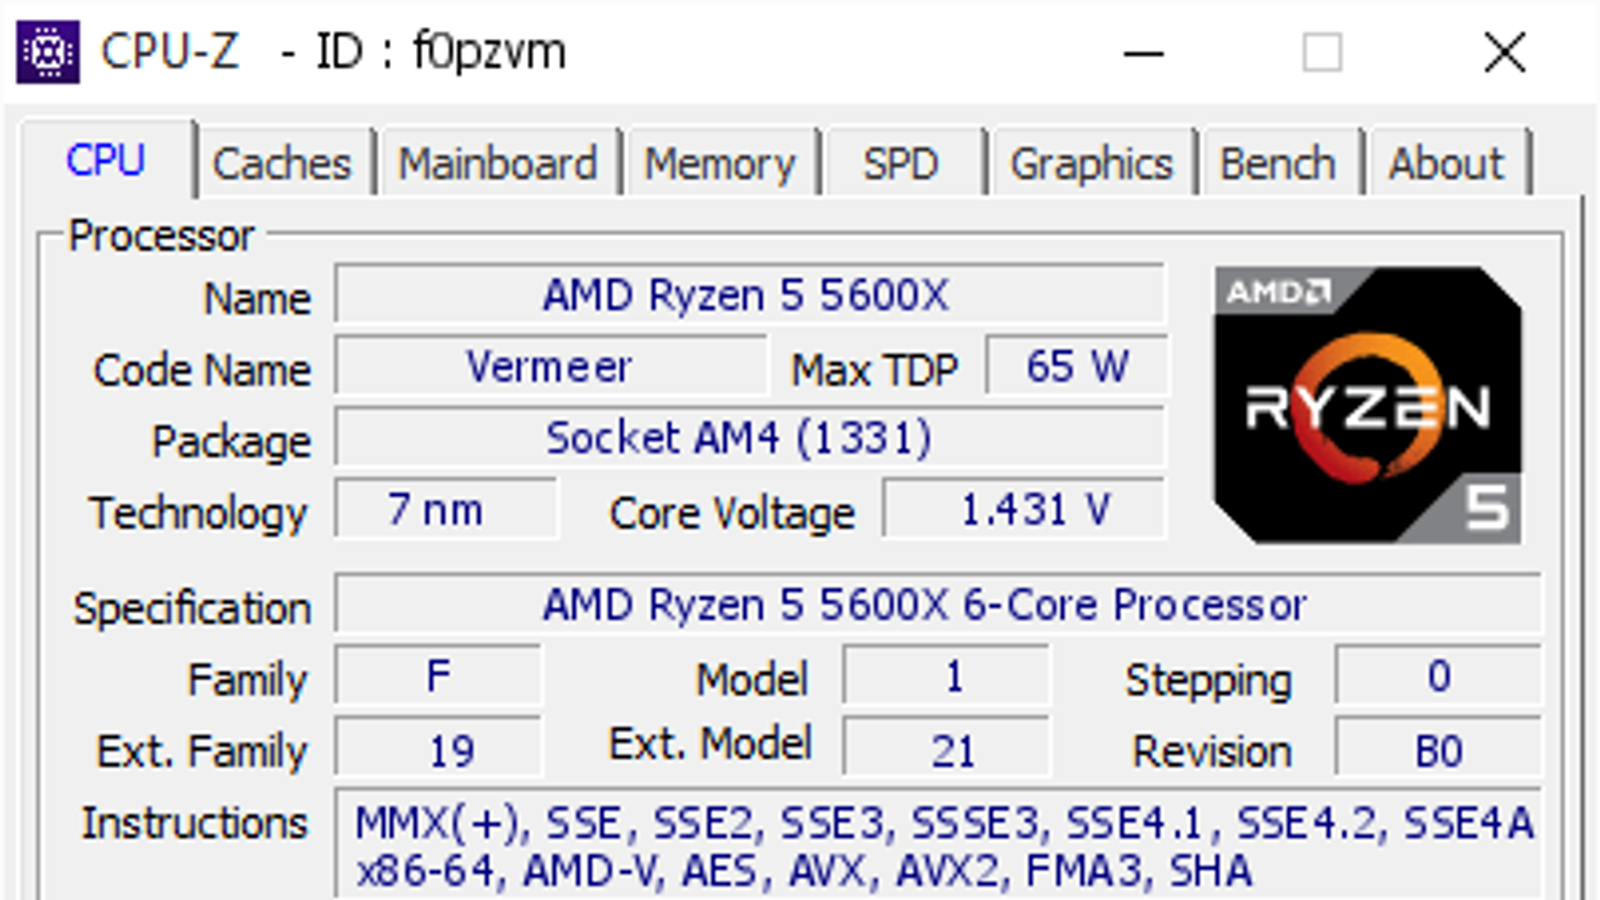Click the Code Name field showing Vermeer
Screen dimensions: 1600x900
tap(549, 367)
